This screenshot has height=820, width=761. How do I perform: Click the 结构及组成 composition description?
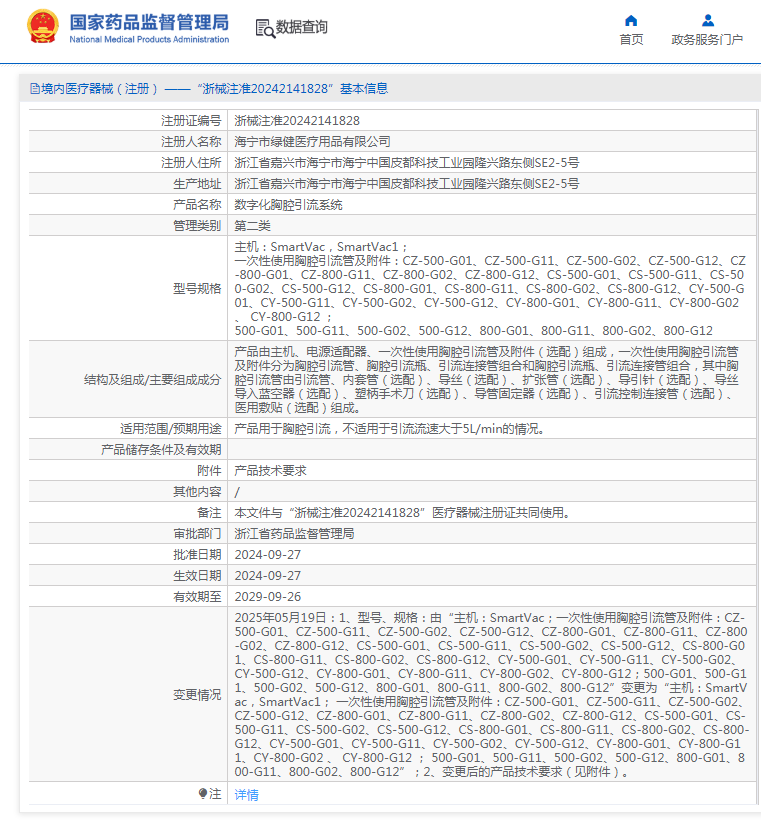pyautogui.click(x=486, y=379)
